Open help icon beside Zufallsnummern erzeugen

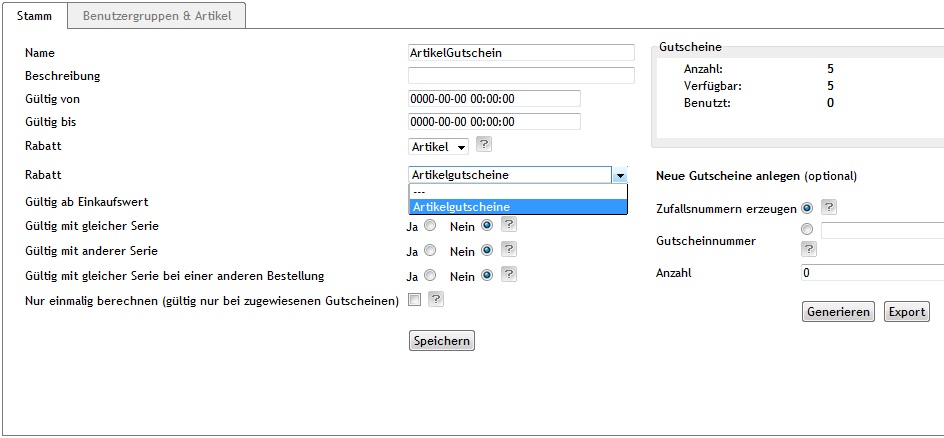click(x=828, y=207)
